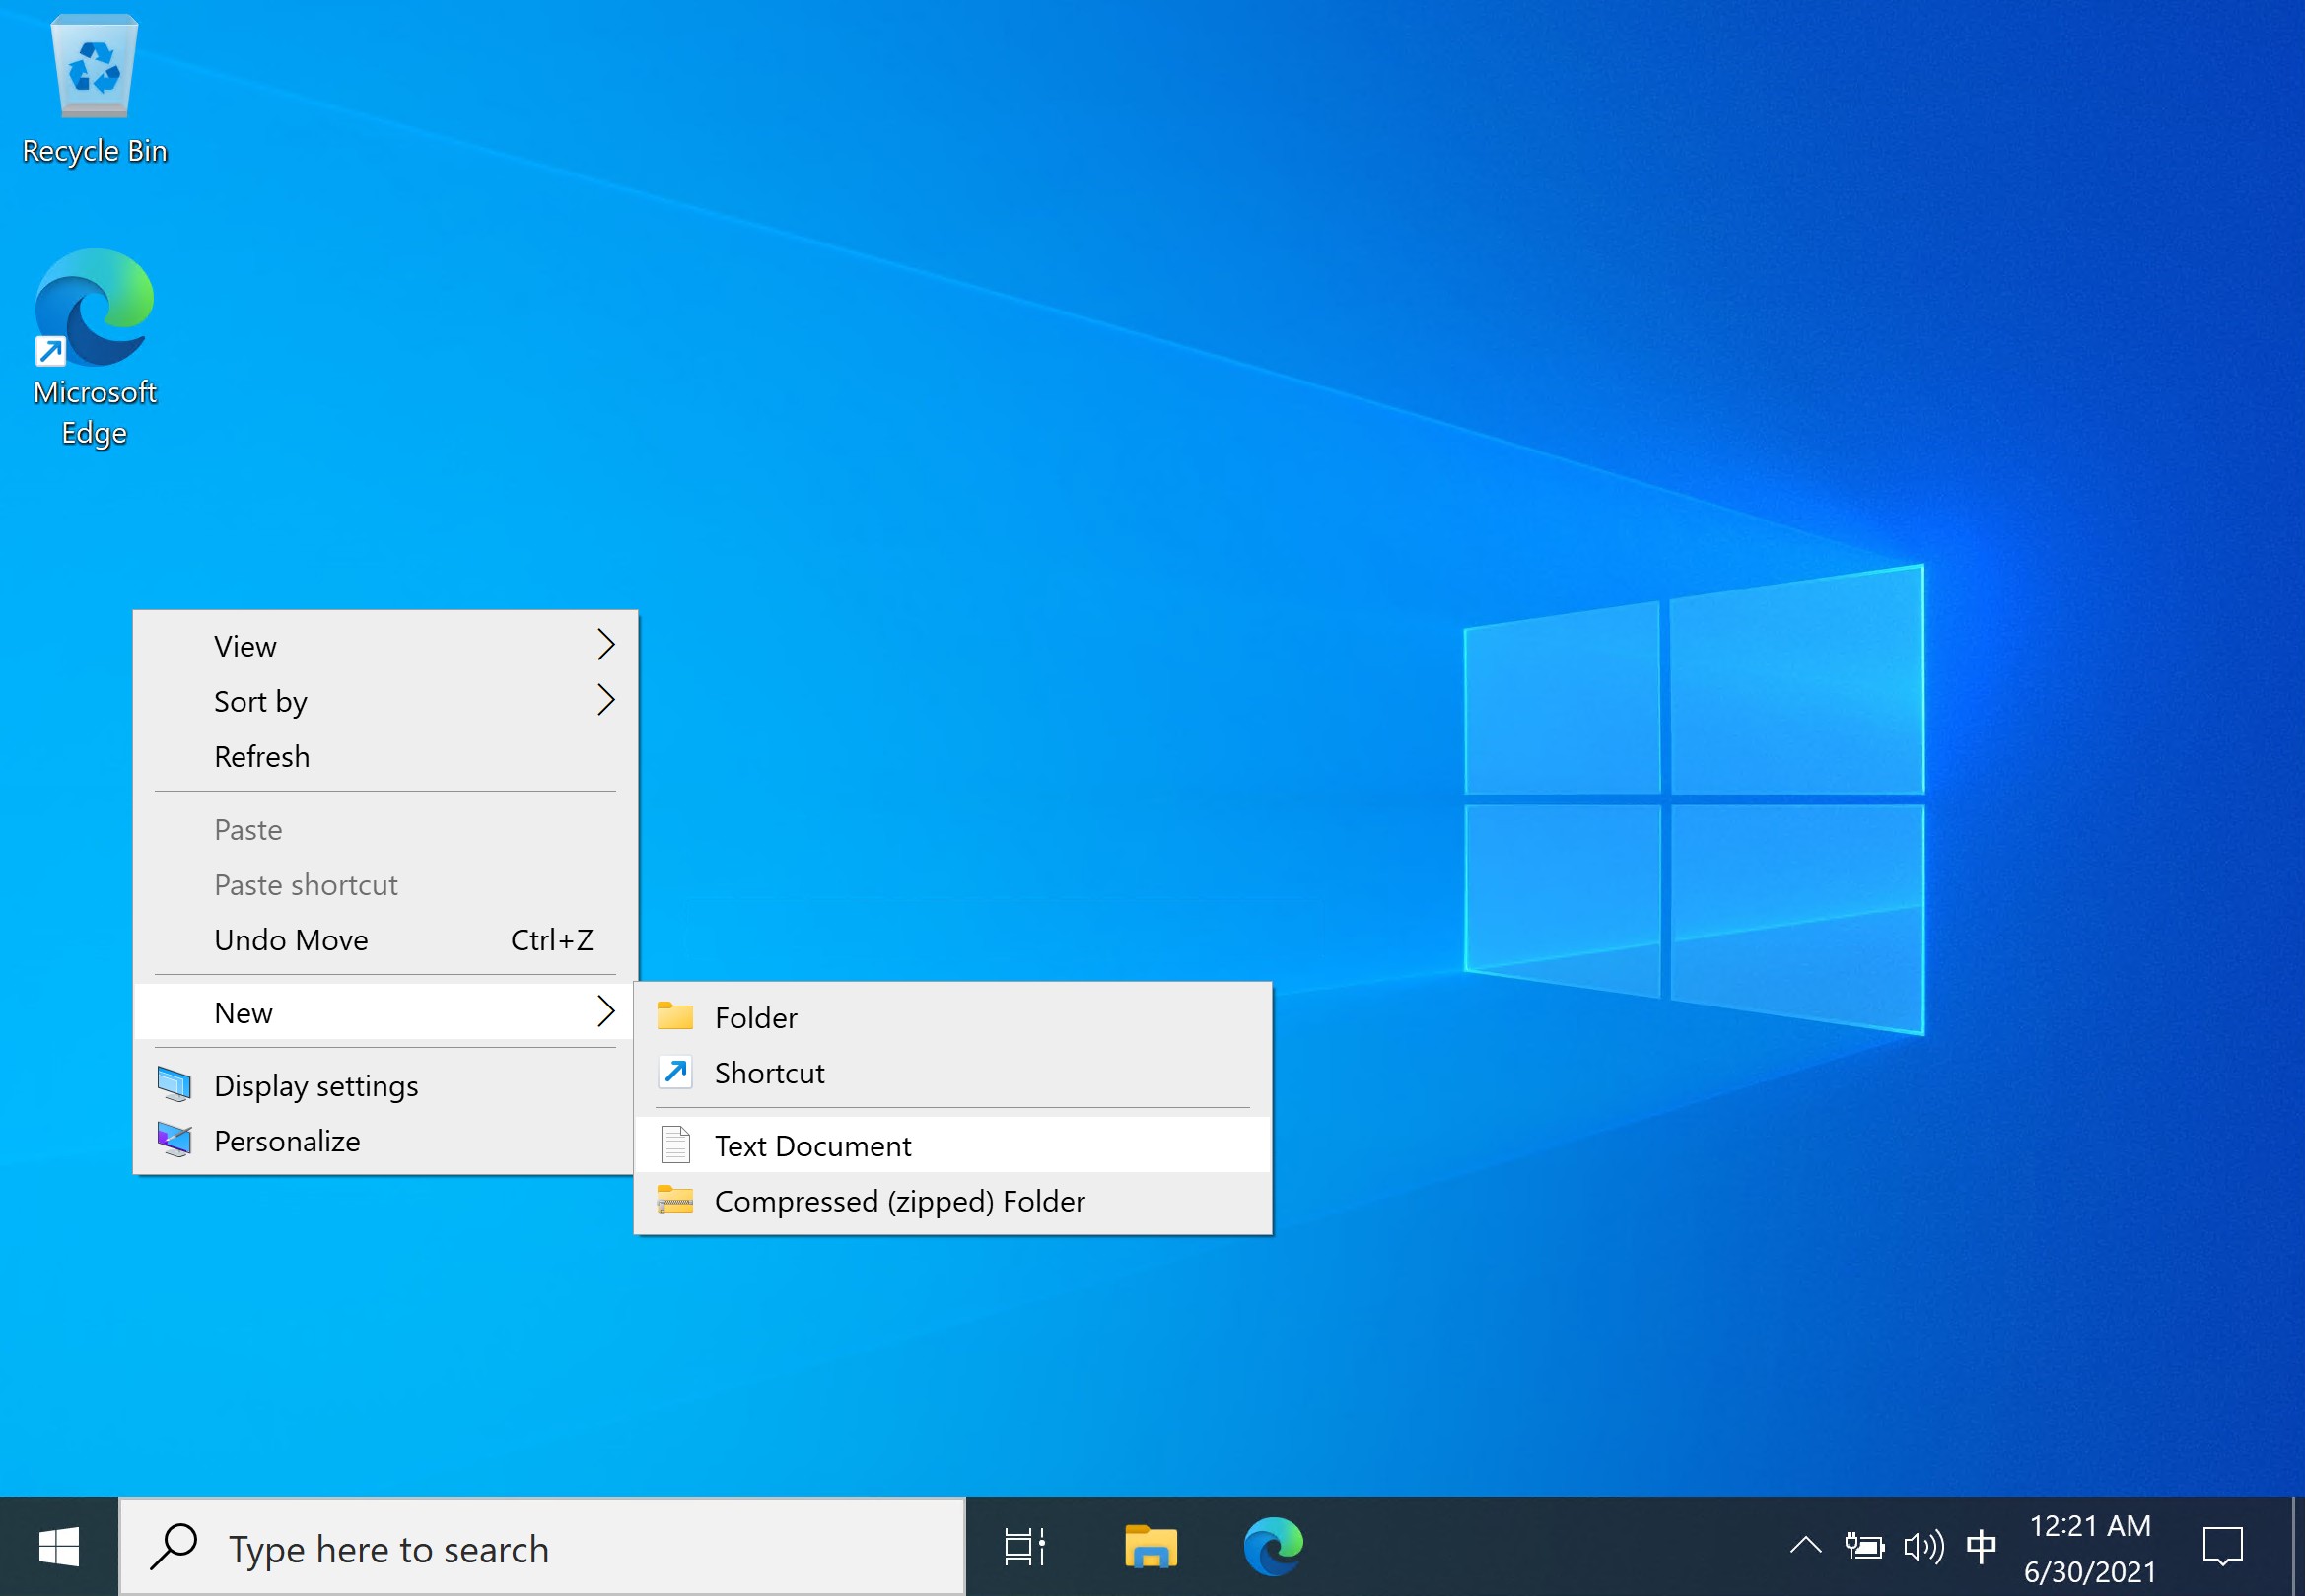Image resolution: width=2305 pixels, height=1596 pixels.
Task: Click the battery power tray icon
Action: (1864, 1547)
